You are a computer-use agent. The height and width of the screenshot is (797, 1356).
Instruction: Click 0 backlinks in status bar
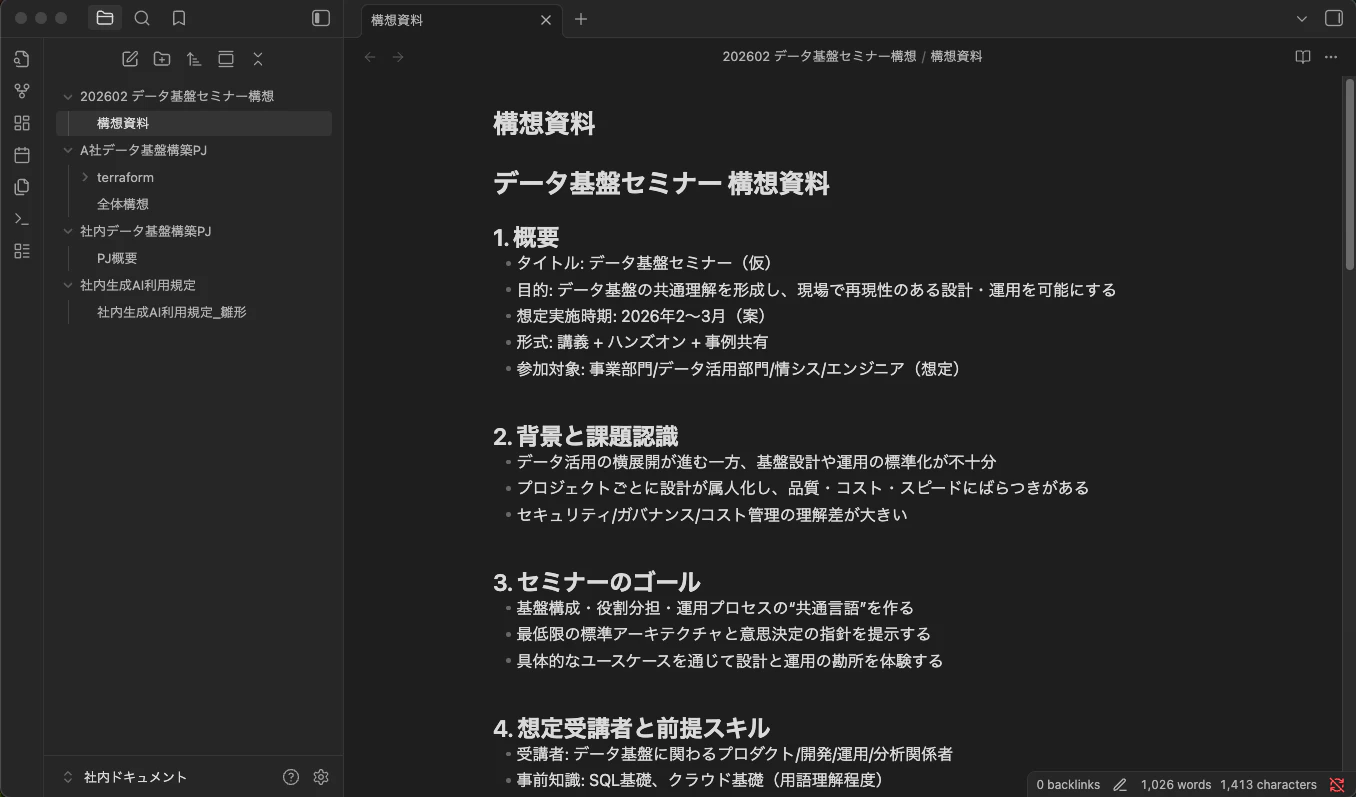point(1068,785)
